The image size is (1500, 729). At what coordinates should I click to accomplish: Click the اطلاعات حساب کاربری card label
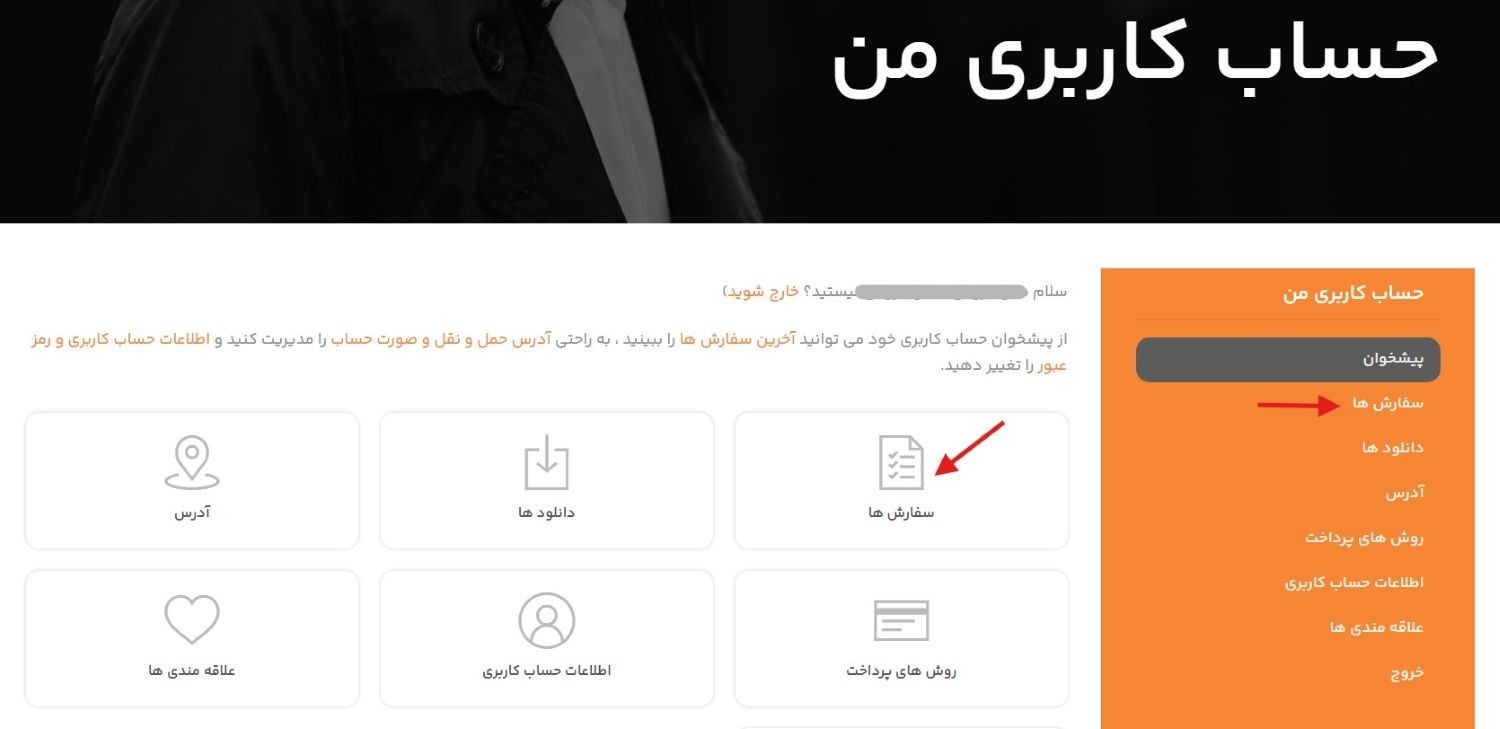coord(547,670)
